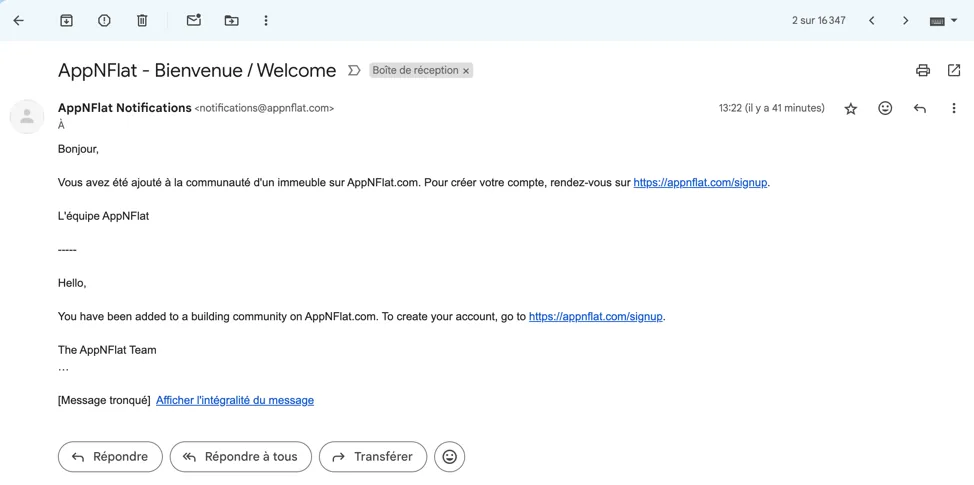Archive this email

tap(66, 20)
